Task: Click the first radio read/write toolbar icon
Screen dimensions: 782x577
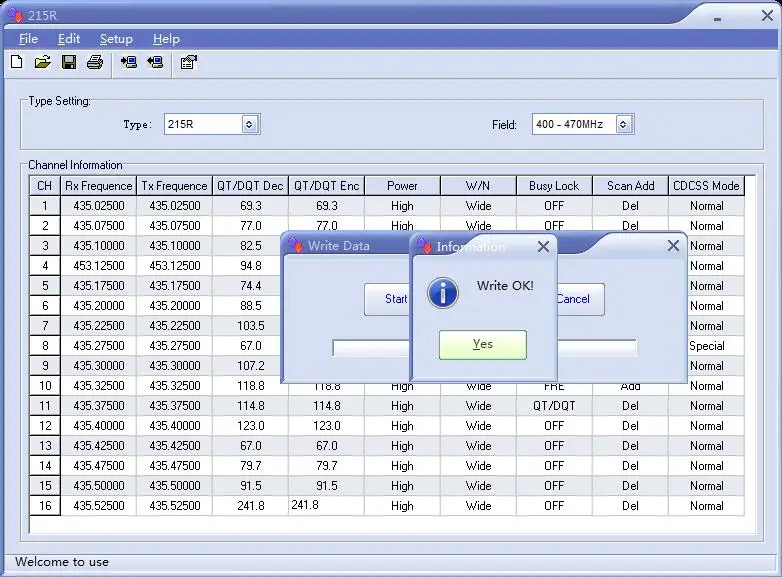Action: (x=129, y=62)
